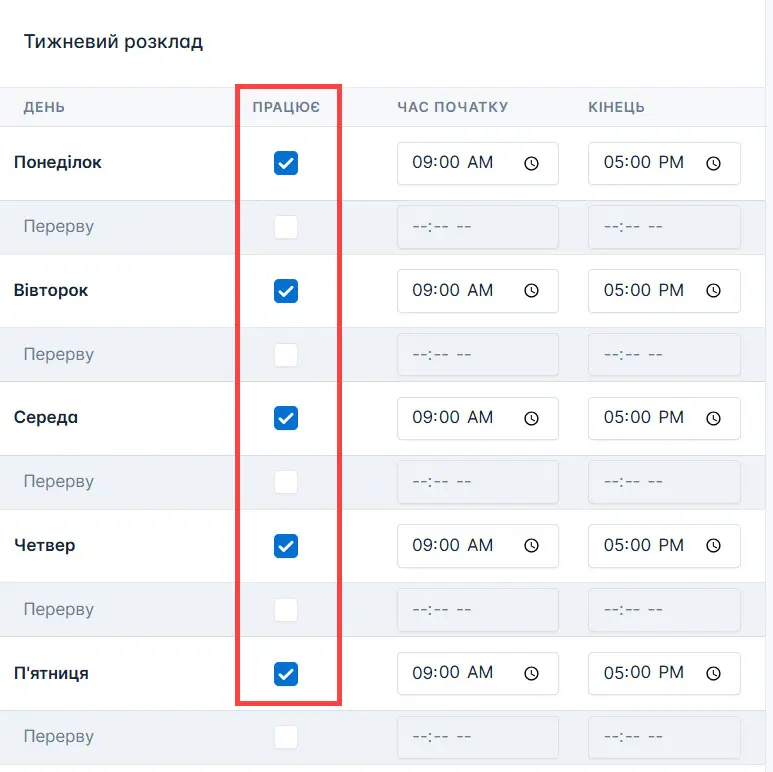
Task: Select the Вівторок day label
Action: [51, 290]
